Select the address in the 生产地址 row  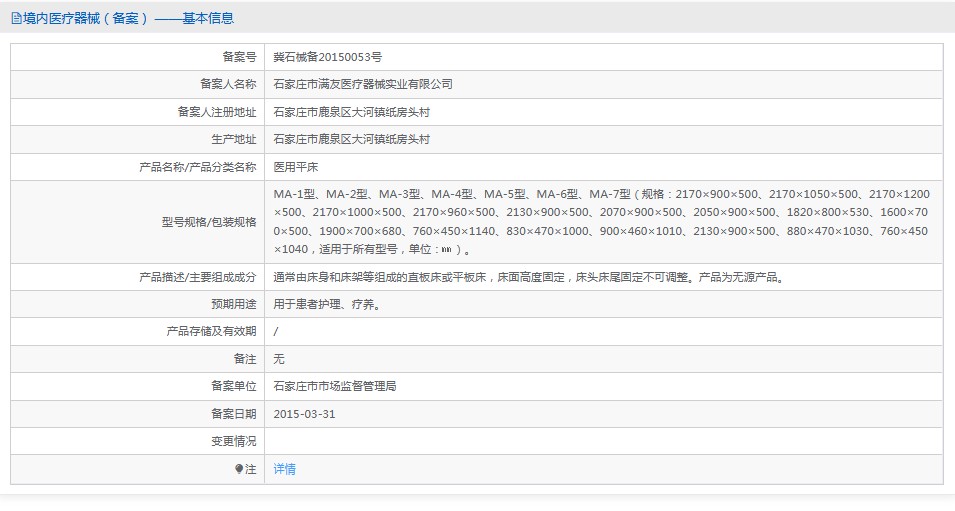351,139
